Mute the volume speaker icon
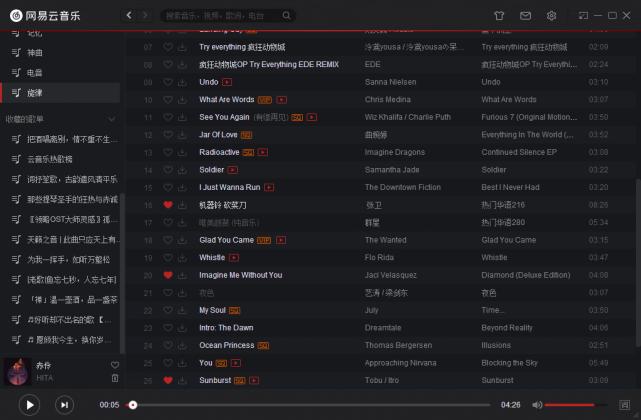 coord(537,405)
